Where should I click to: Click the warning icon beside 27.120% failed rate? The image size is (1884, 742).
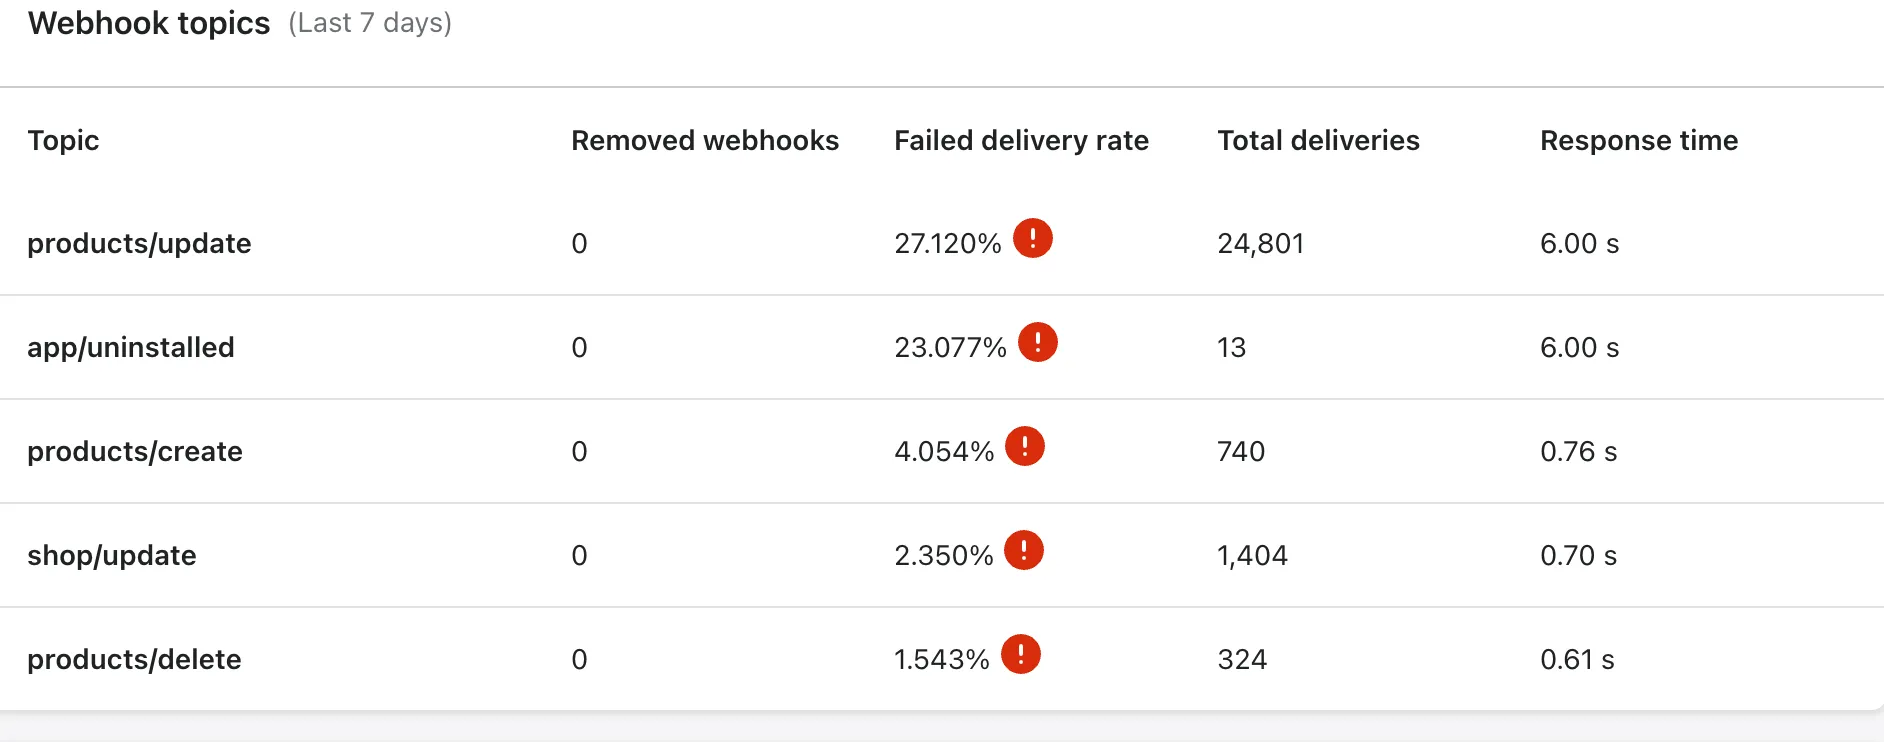[1033, 238]
